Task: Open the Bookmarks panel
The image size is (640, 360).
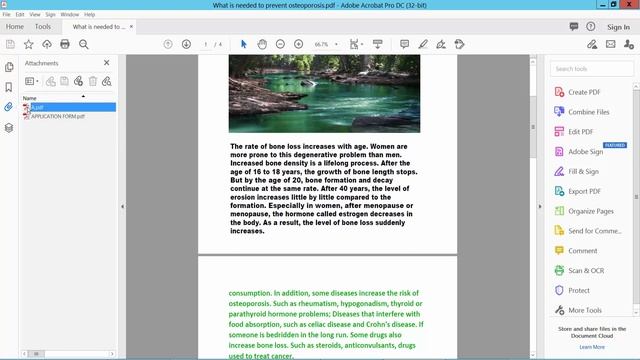Action: pyautogui.click(x=9, y=87)
